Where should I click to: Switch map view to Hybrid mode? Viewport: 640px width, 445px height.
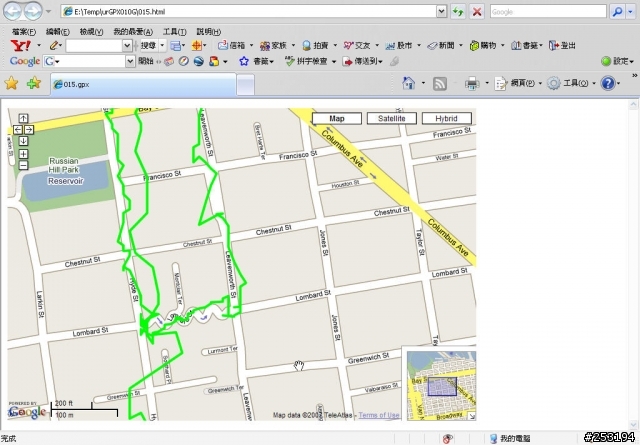[x=447, y=118]
